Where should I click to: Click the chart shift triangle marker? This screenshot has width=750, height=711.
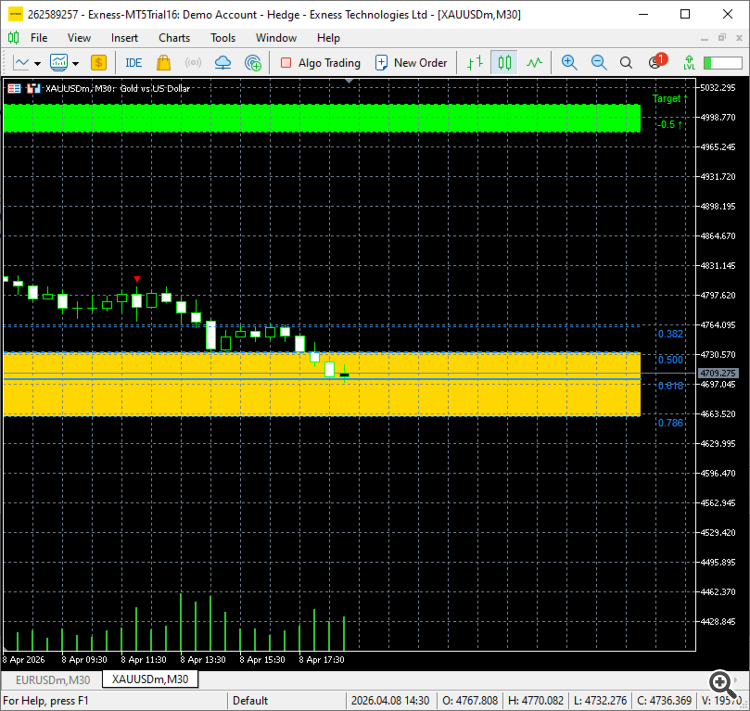349,81
